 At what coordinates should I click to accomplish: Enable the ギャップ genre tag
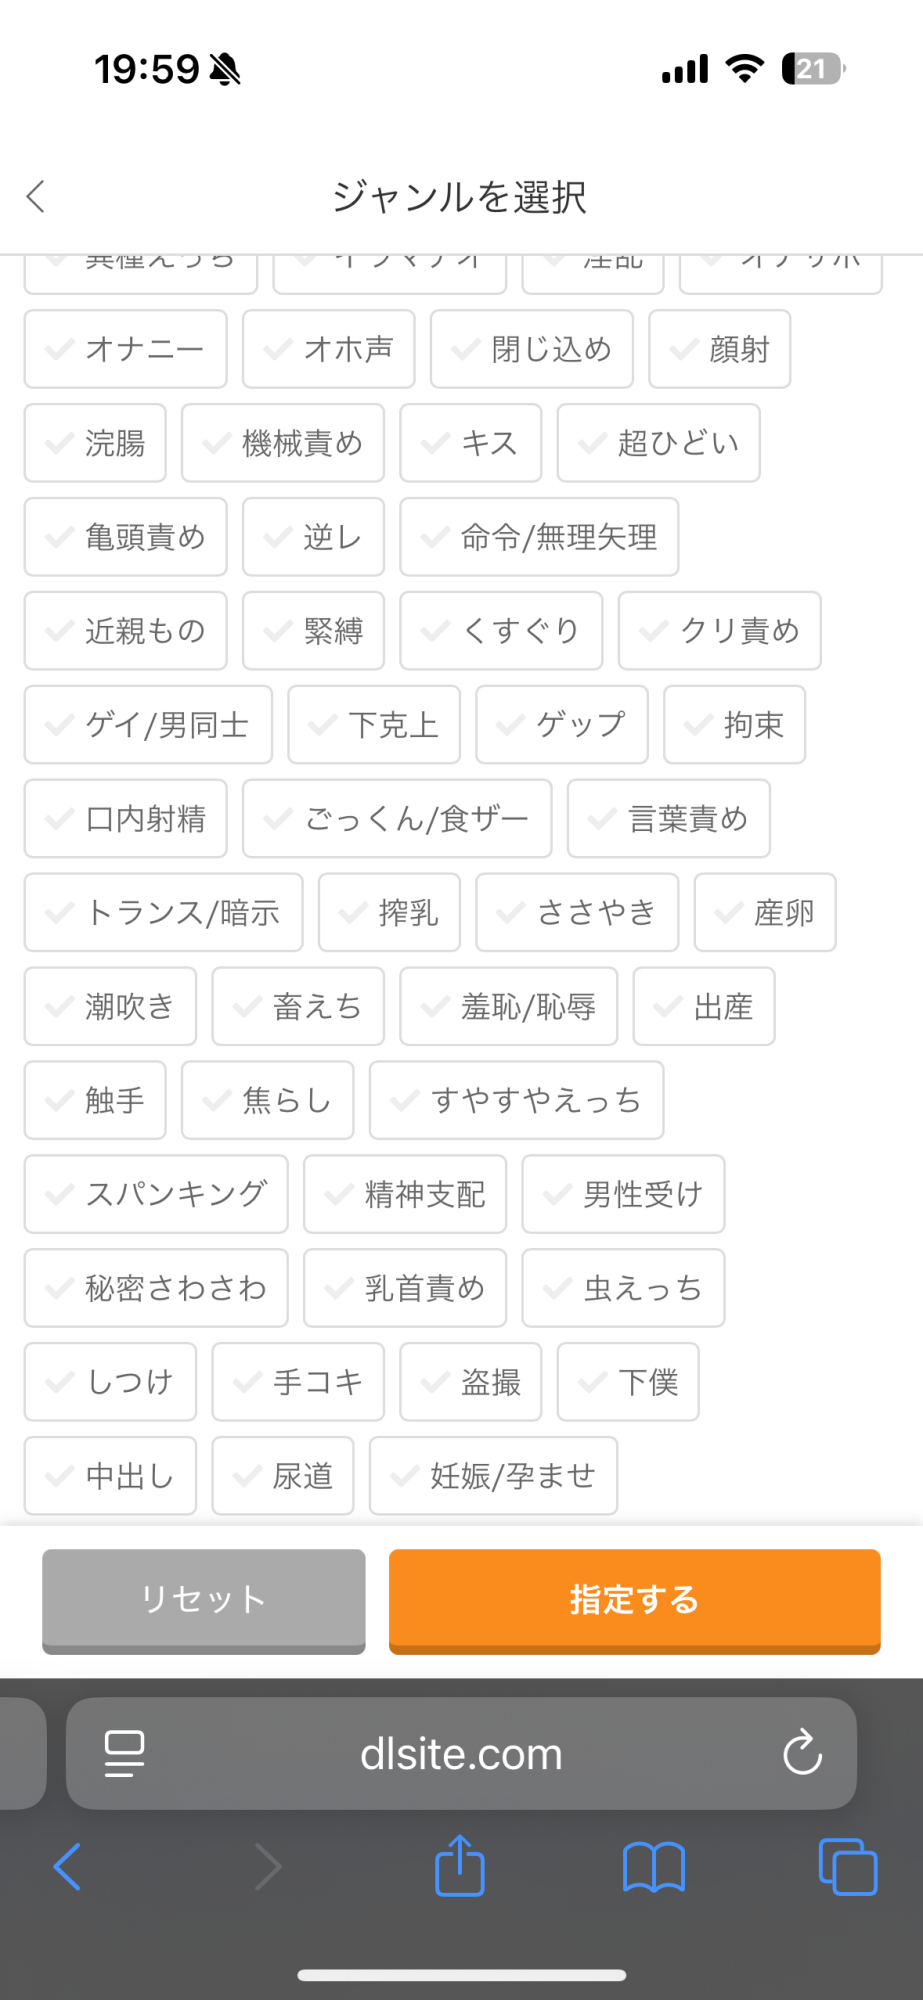562,725
